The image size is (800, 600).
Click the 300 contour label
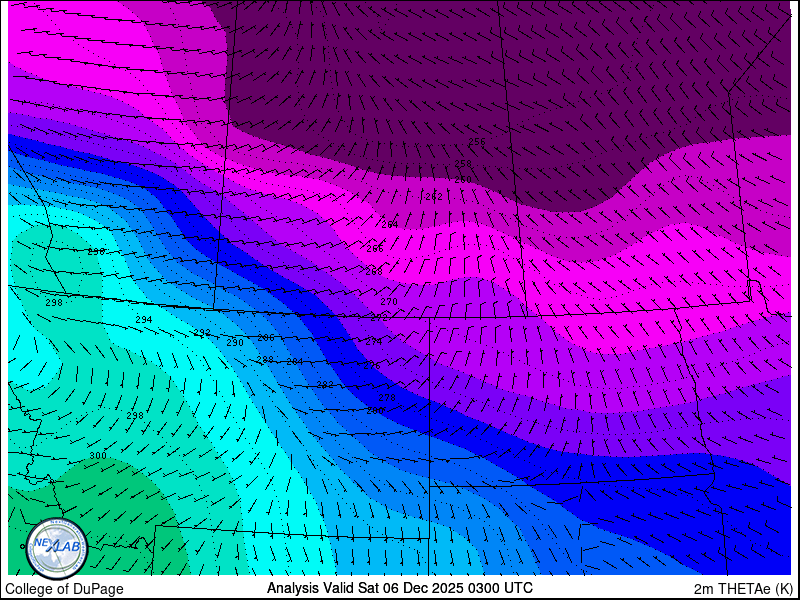pyautogui.click(x=98, y=456)
